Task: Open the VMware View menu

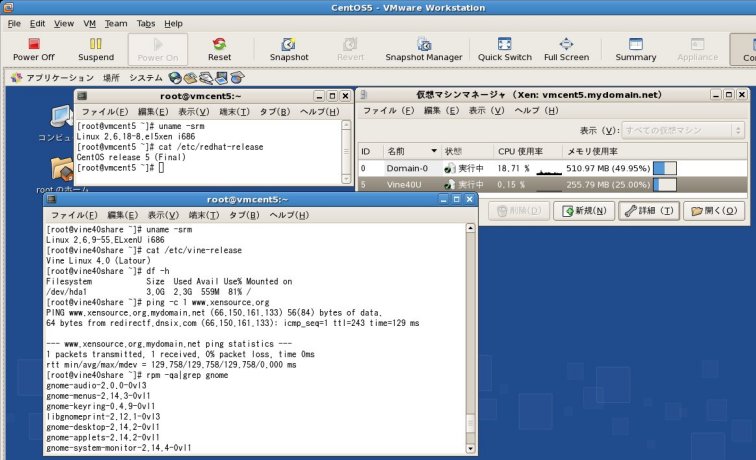Action: click(x=64, y=24)
